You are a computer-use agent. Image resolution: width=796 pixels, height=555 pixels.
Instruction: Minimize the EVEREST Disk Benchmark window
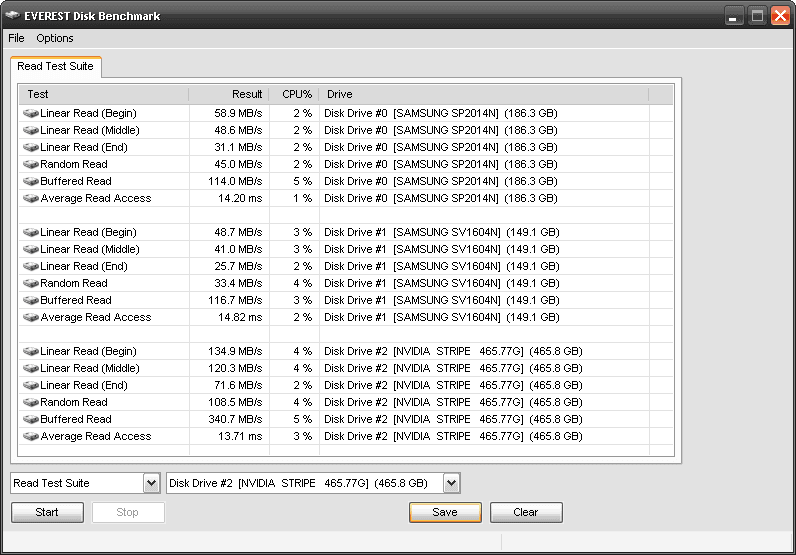733,16
